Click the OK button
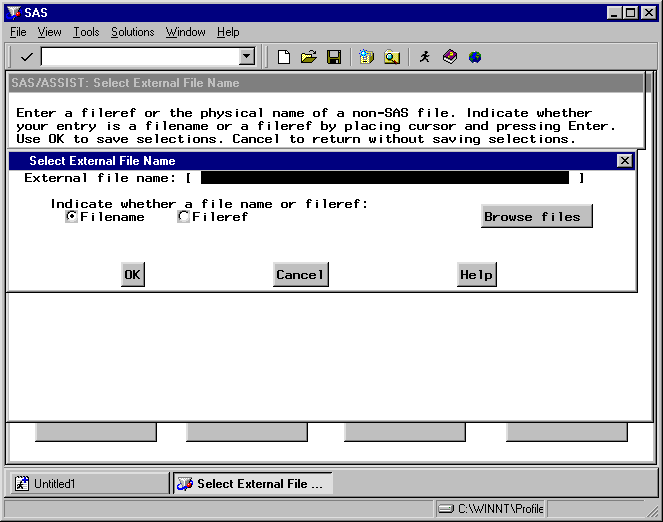 (x=133, y=275)
